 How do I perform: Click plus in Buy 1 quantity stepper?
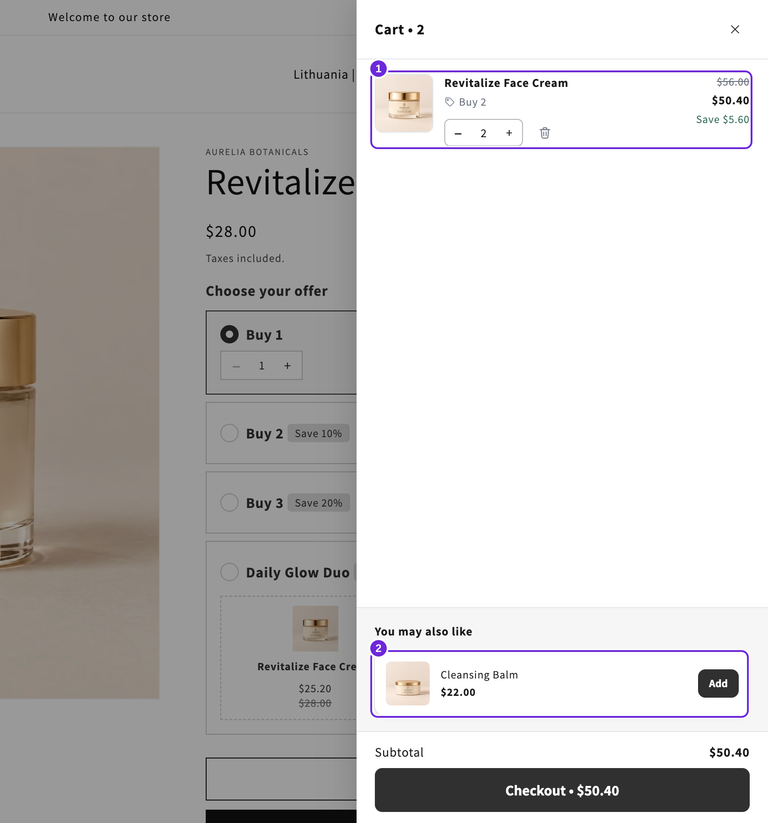(287, 366)
